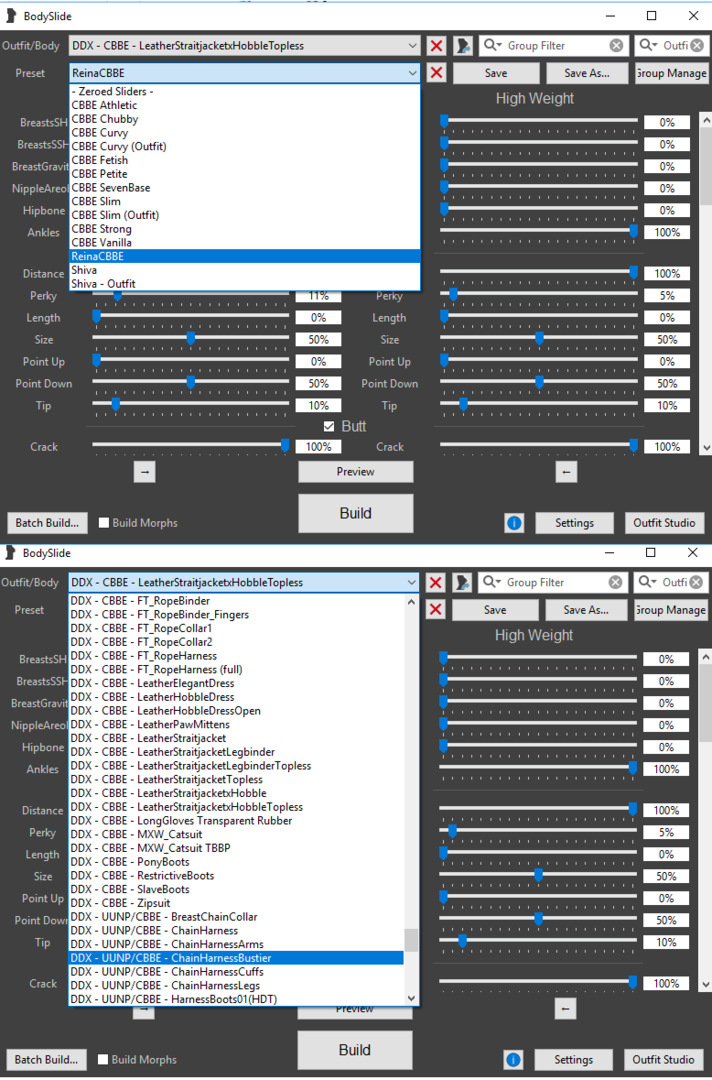Click the blue info icon in bottom window
The width and height of the screenshot is (712, 1080).
tap(513, 1059)
